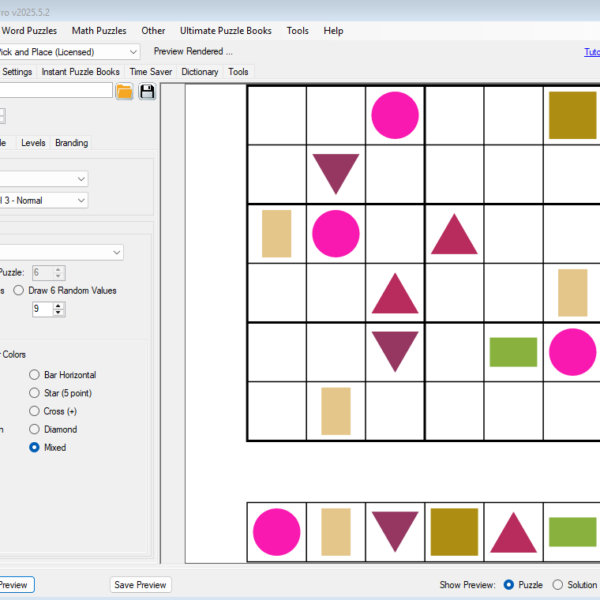Click the Puzzle count field showing 6
600x600 pixels.
(43, 273)
